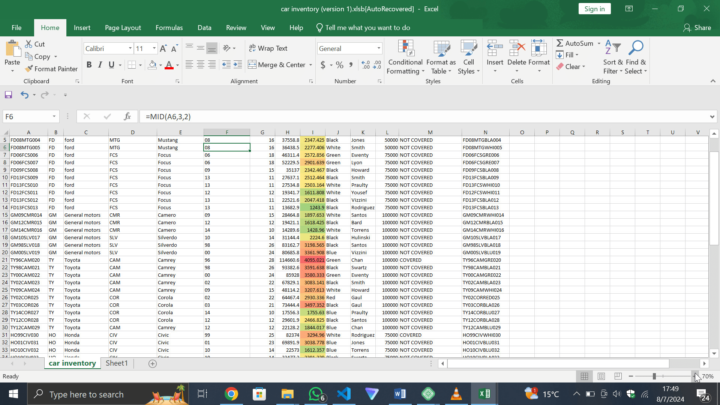This screenshot has height=405, width=720.
Task: Click the Format Painter tool
Action: coord(49,69)
